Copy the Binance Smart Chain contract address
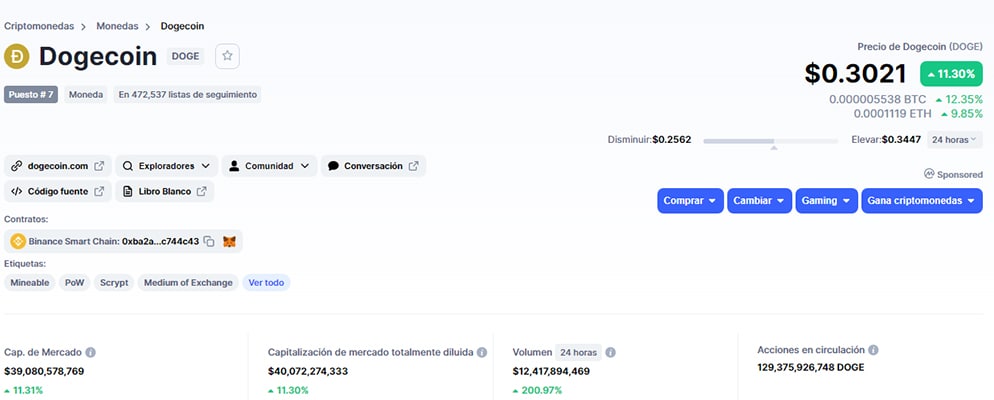Screen dimensions: 994x400 209,242
